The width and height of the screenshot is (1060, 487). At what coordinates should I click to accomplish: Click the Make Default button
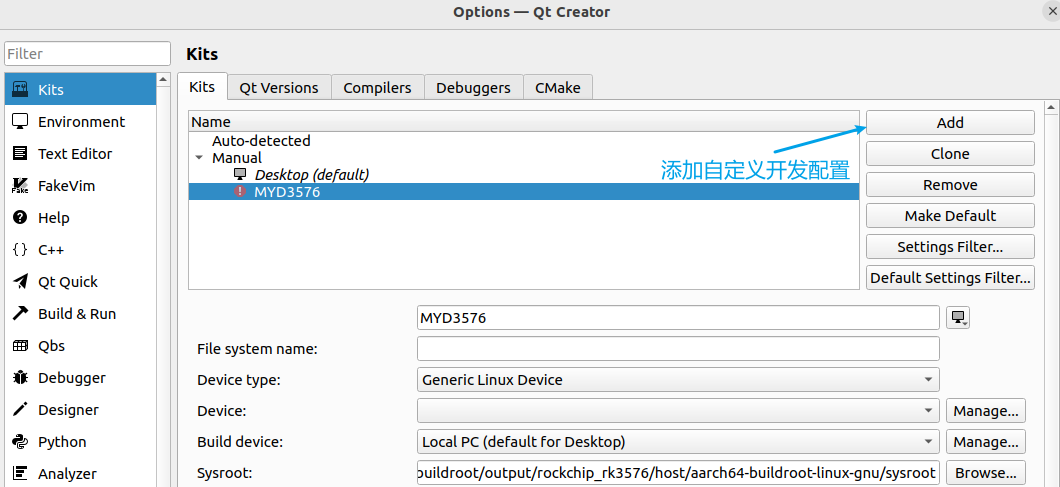tap(950, 216)
